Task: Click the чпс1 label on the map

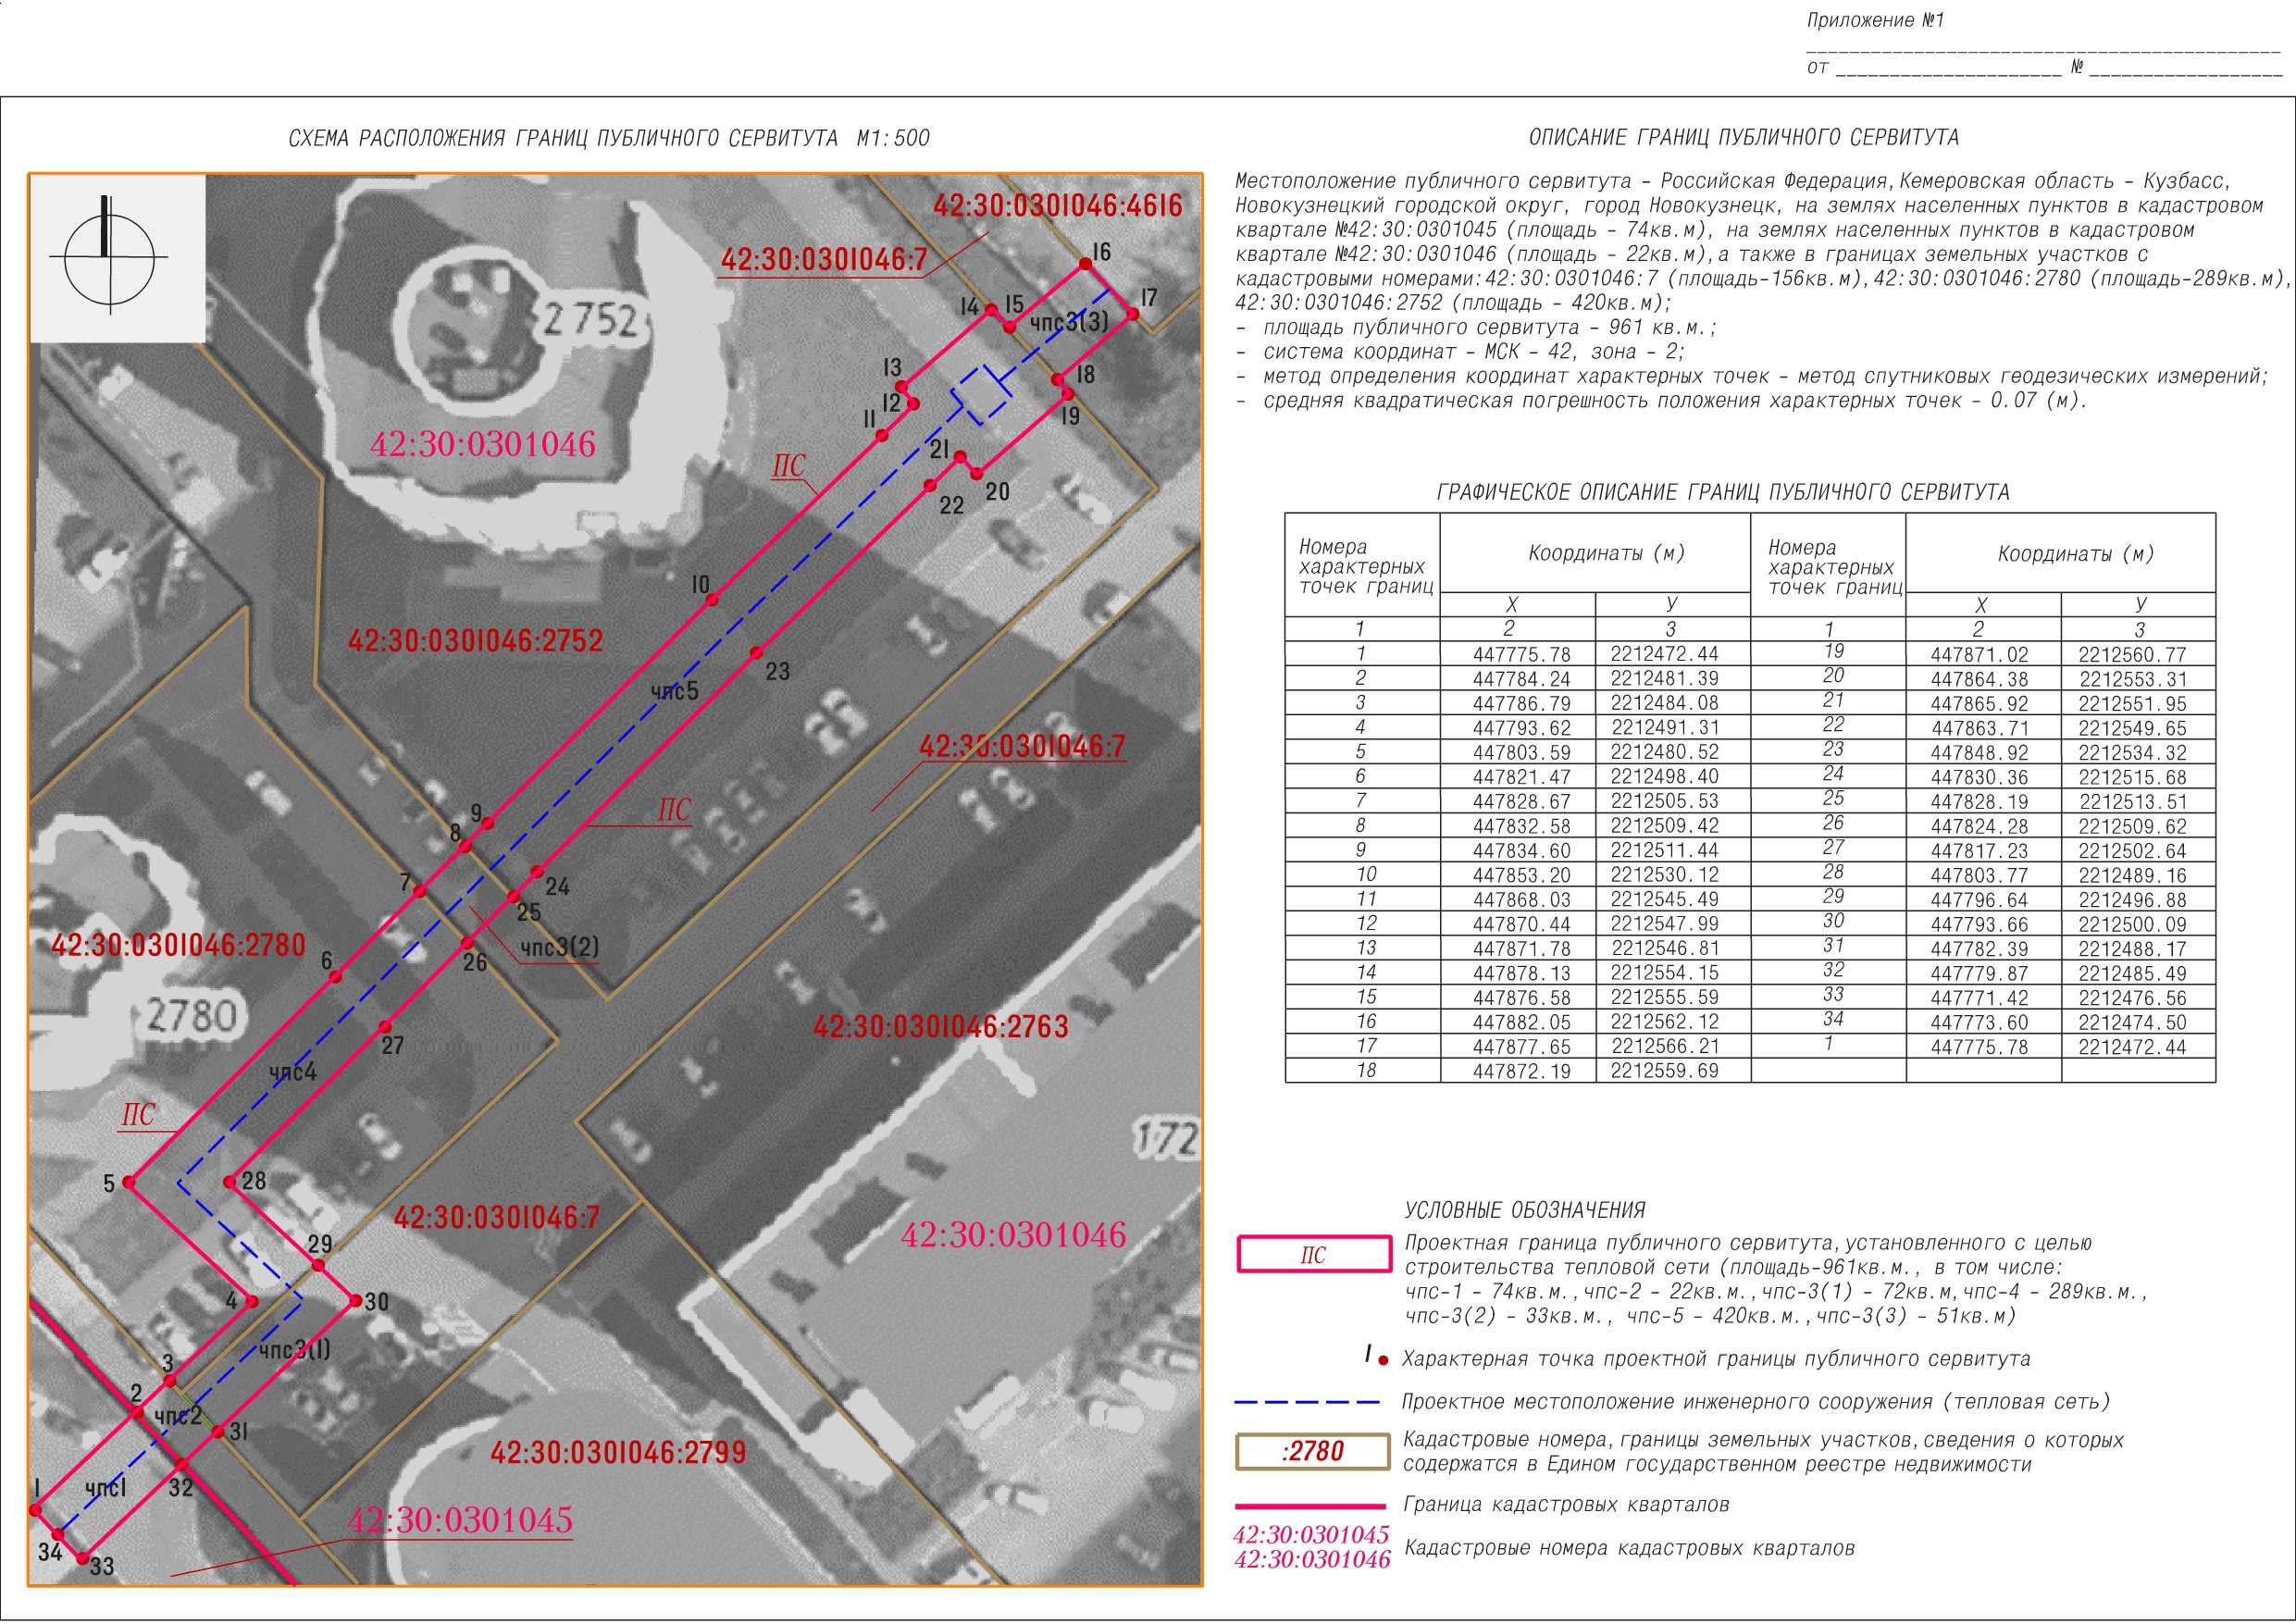Action: (106, 1489)
